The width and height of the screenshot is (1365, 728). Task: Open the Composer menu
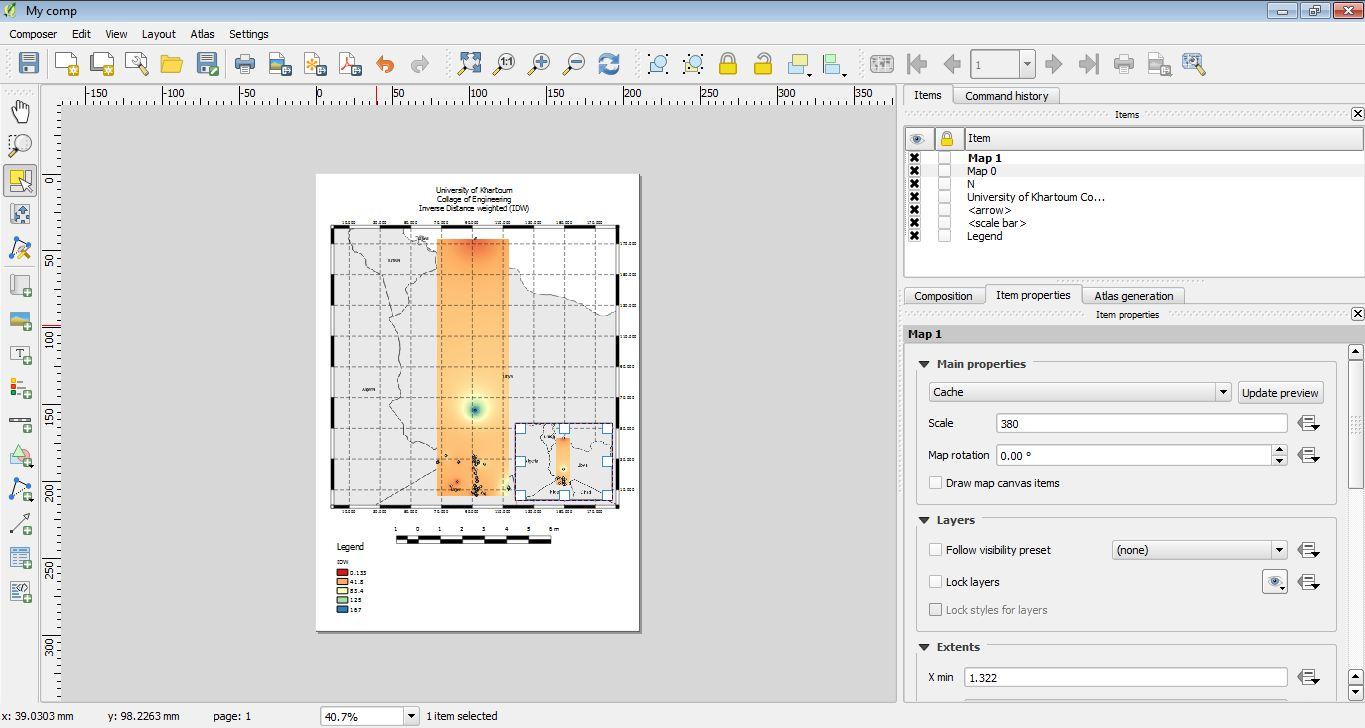[33, 34]
